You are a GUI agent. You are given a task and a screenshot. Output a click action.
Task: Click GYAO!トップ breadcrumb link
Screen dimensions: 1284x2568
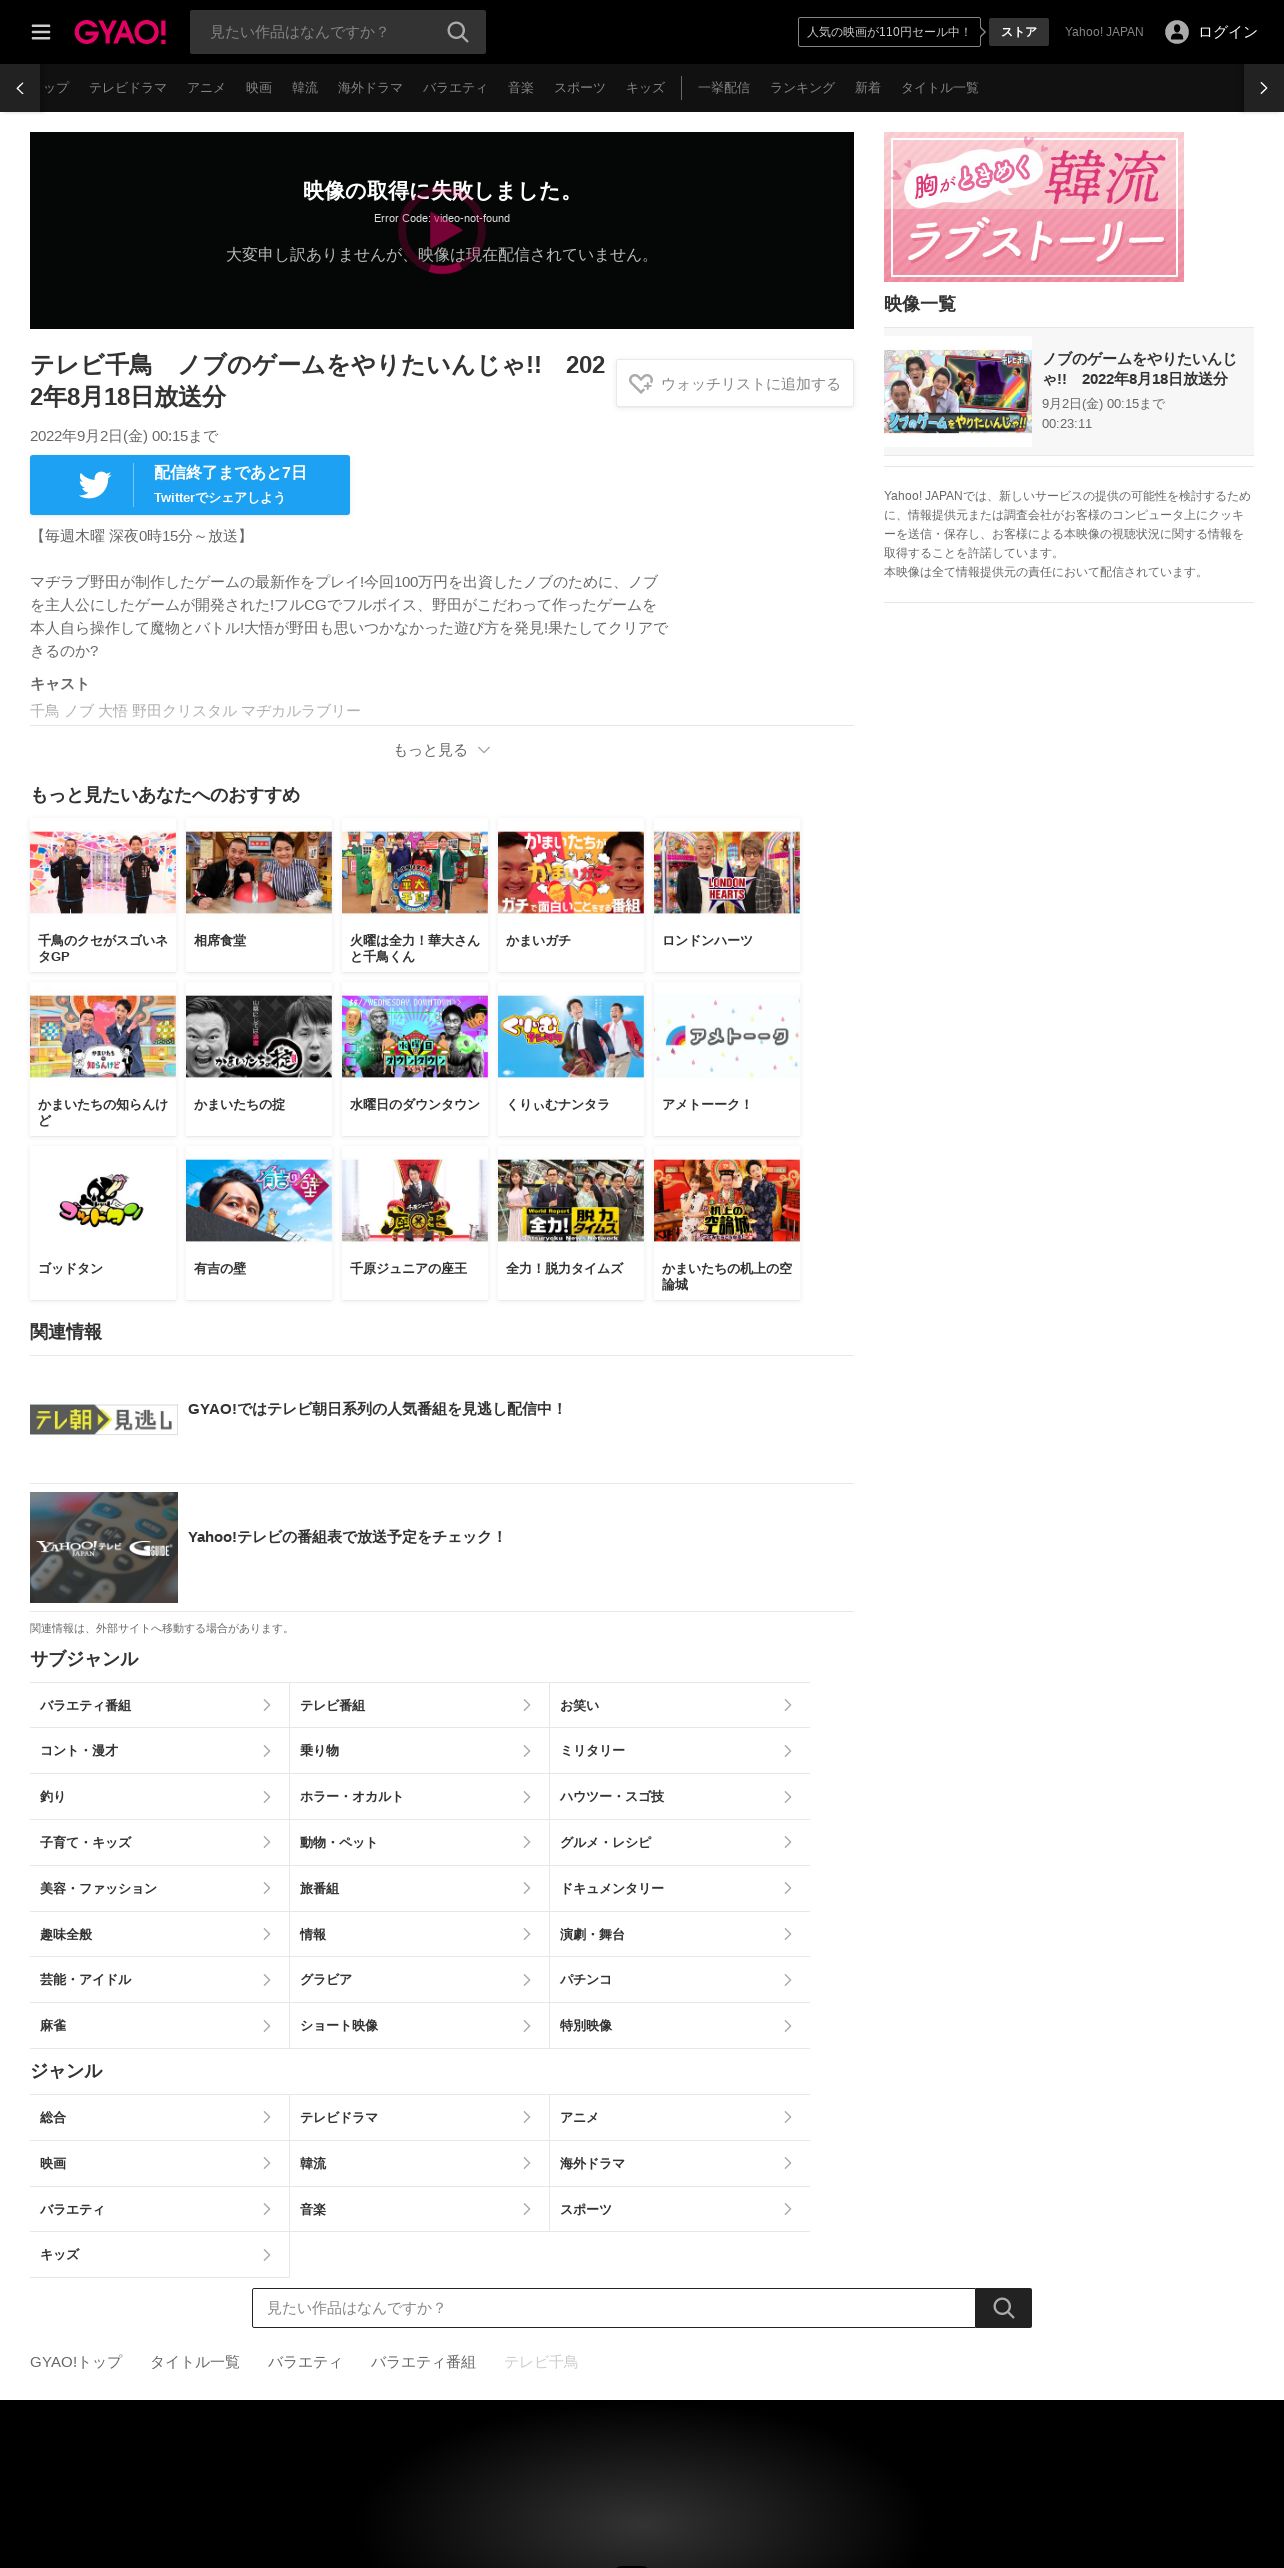tap(76, 2362)
